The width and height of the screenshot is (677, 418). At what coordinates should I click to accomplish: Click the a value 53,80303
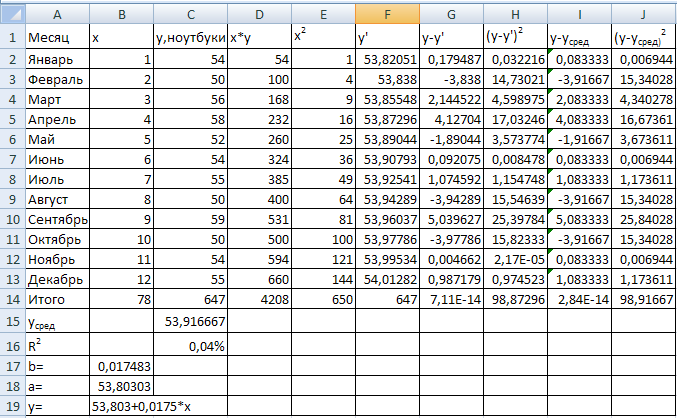point(122,386)
